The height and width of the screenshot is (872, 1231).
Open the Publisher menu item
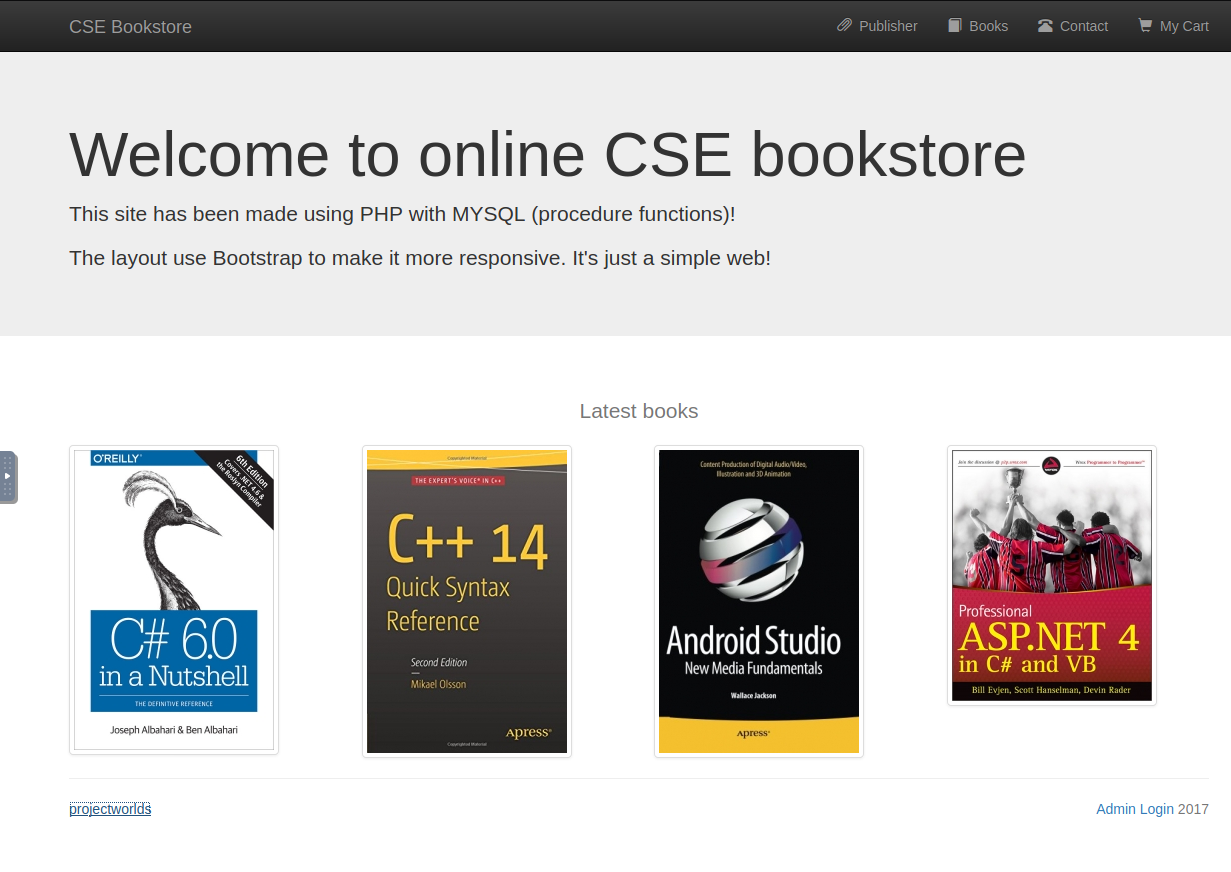coord(887,26)
